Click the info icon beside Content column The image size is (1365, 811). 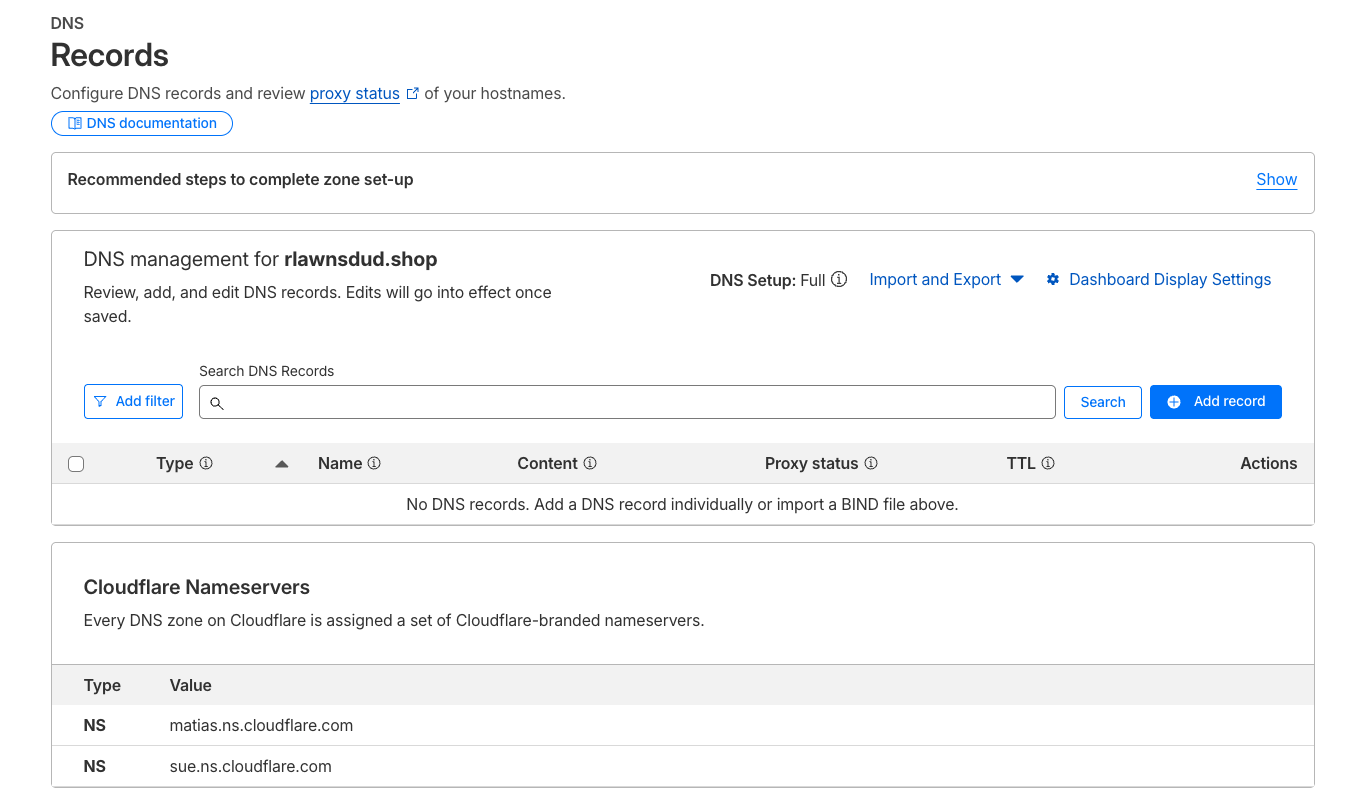[590, 464]
